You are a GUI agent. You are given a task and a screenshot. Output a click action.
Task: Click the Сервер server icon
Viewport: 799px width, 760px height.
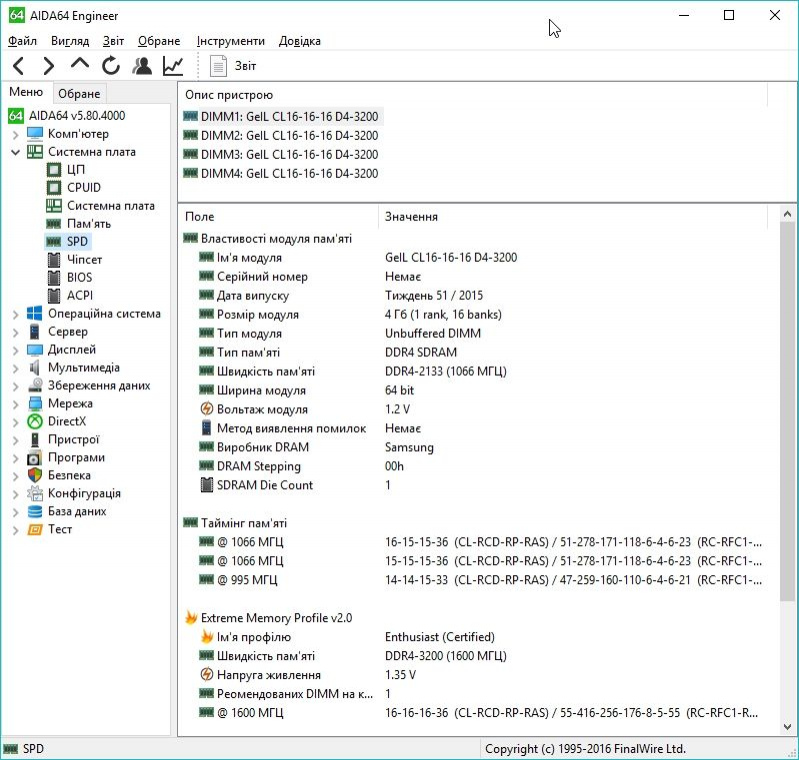click(x=35, y=332)
